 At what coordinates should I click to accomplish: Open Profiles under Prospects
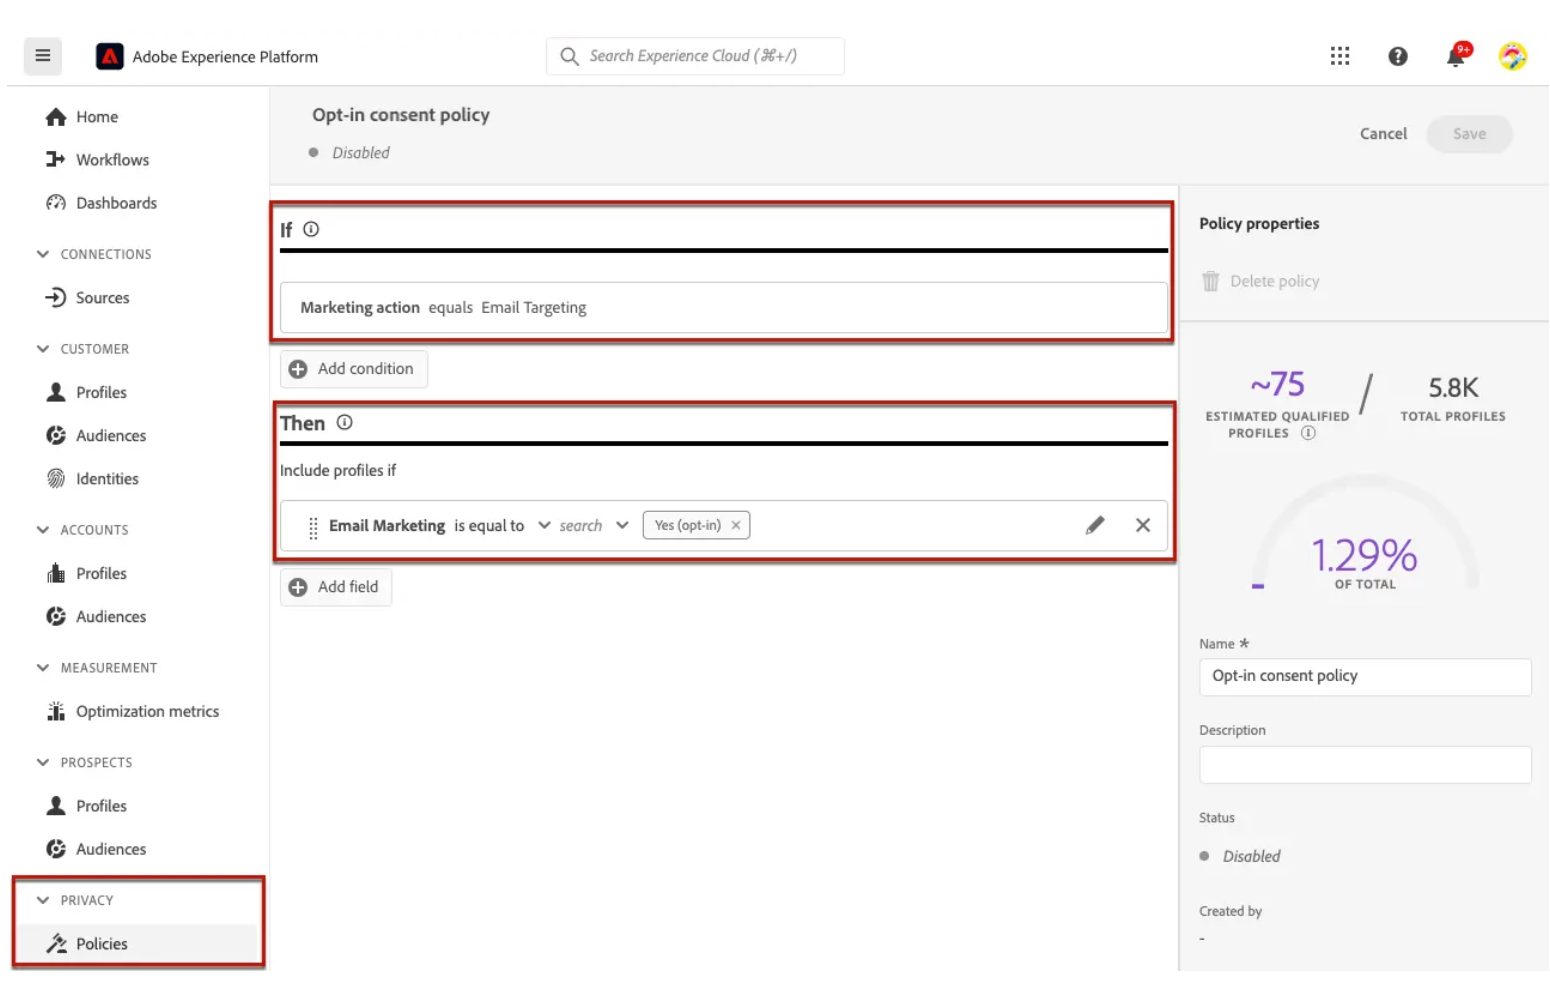point(86,806)
